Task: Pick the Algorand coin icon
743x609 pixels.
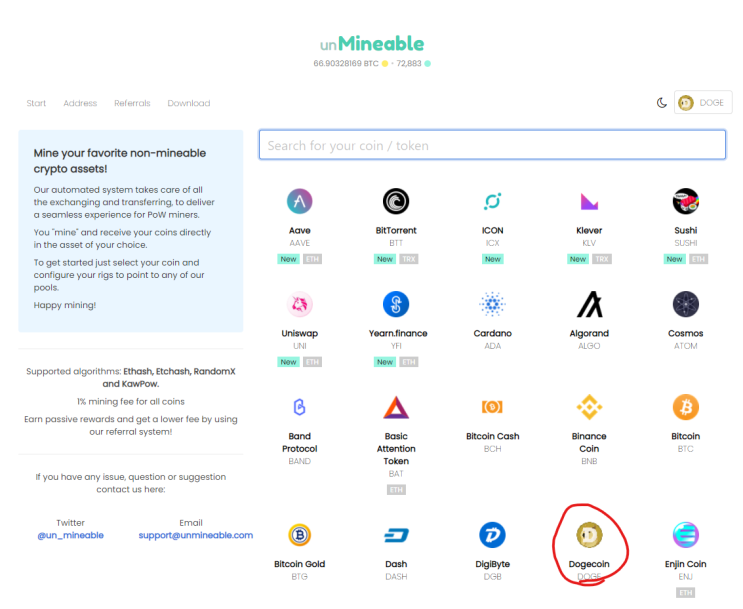Action: [589, 304]
